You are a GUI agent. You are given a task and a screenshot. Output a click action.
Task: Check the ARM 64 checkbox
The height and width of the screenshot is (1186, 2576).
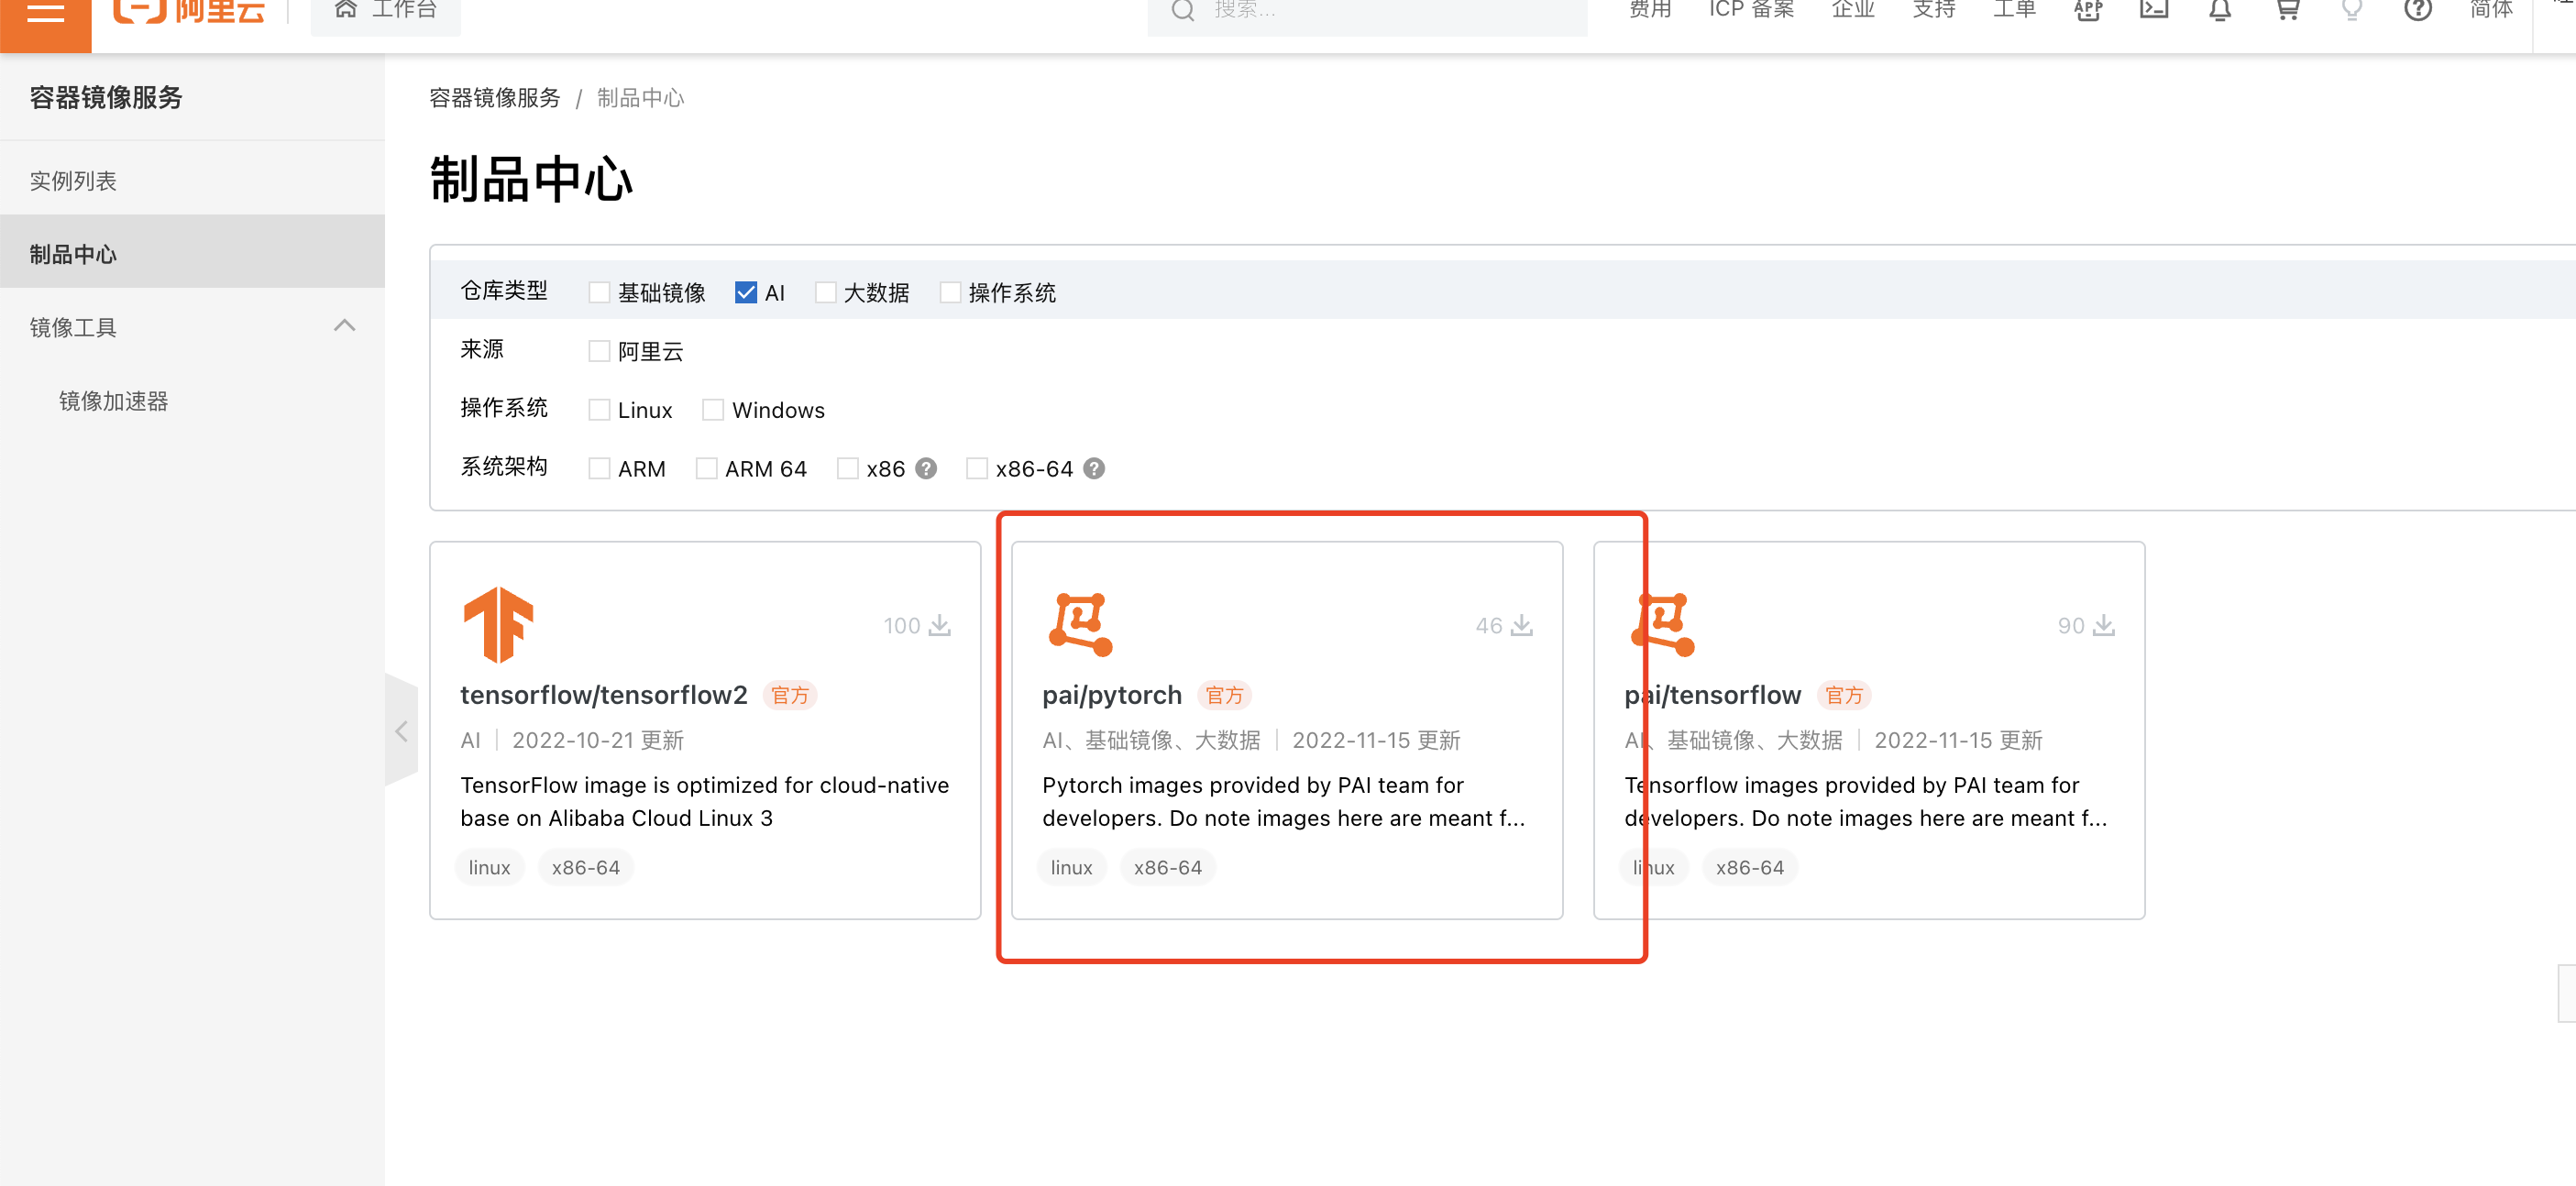tap(706, 468)
